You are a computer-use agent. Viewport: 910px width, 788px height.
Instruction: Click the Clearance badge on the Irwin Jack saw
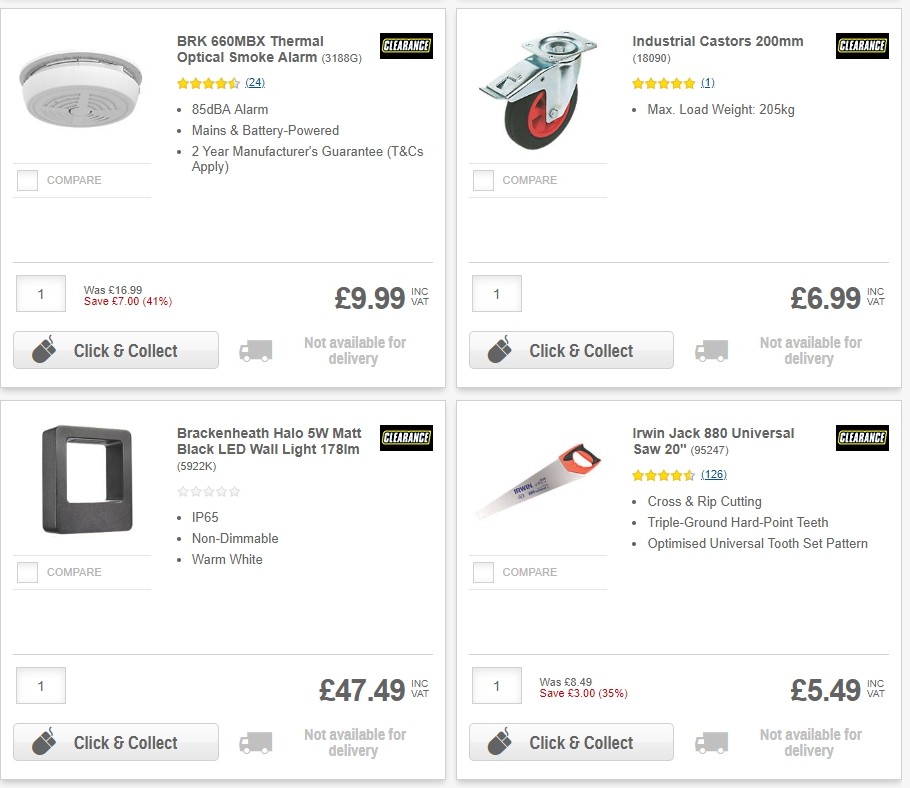click(862, 438)
